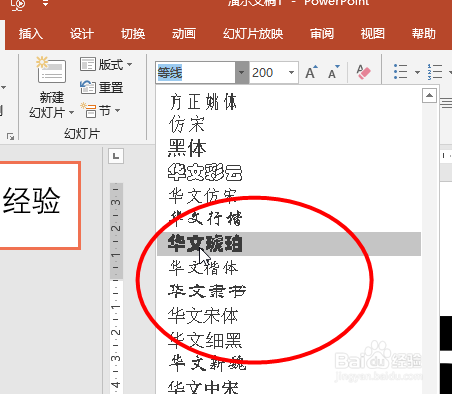The width and height of the screenshot is (452, 394).
Task: Clear all formatting with eraser icon
Action: pyautogui.click(x=363, y=72)
